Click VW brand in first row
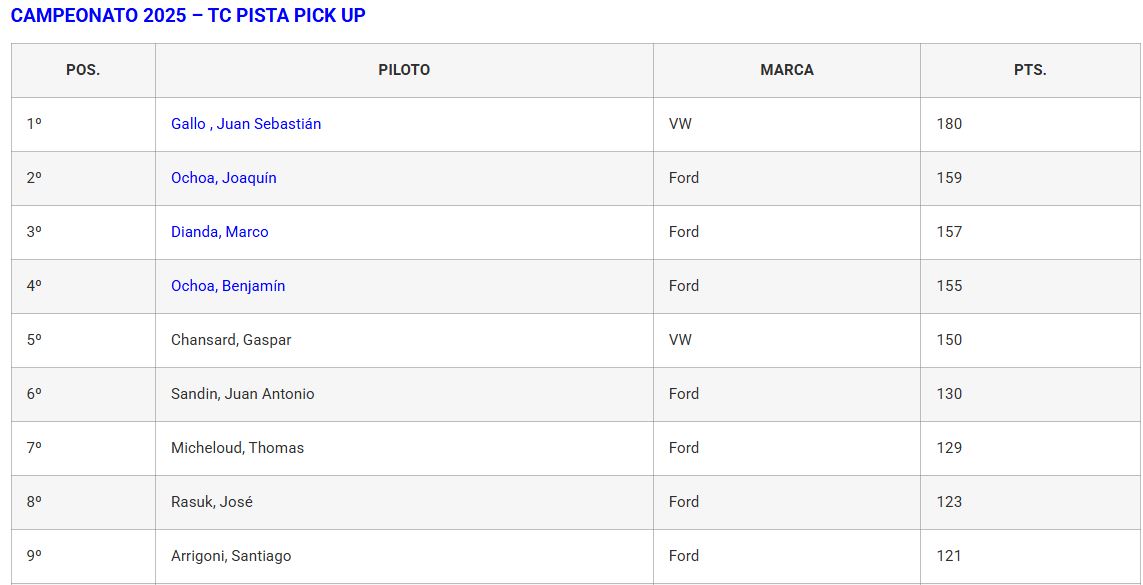1143x585 pixels. coord(680,124)
